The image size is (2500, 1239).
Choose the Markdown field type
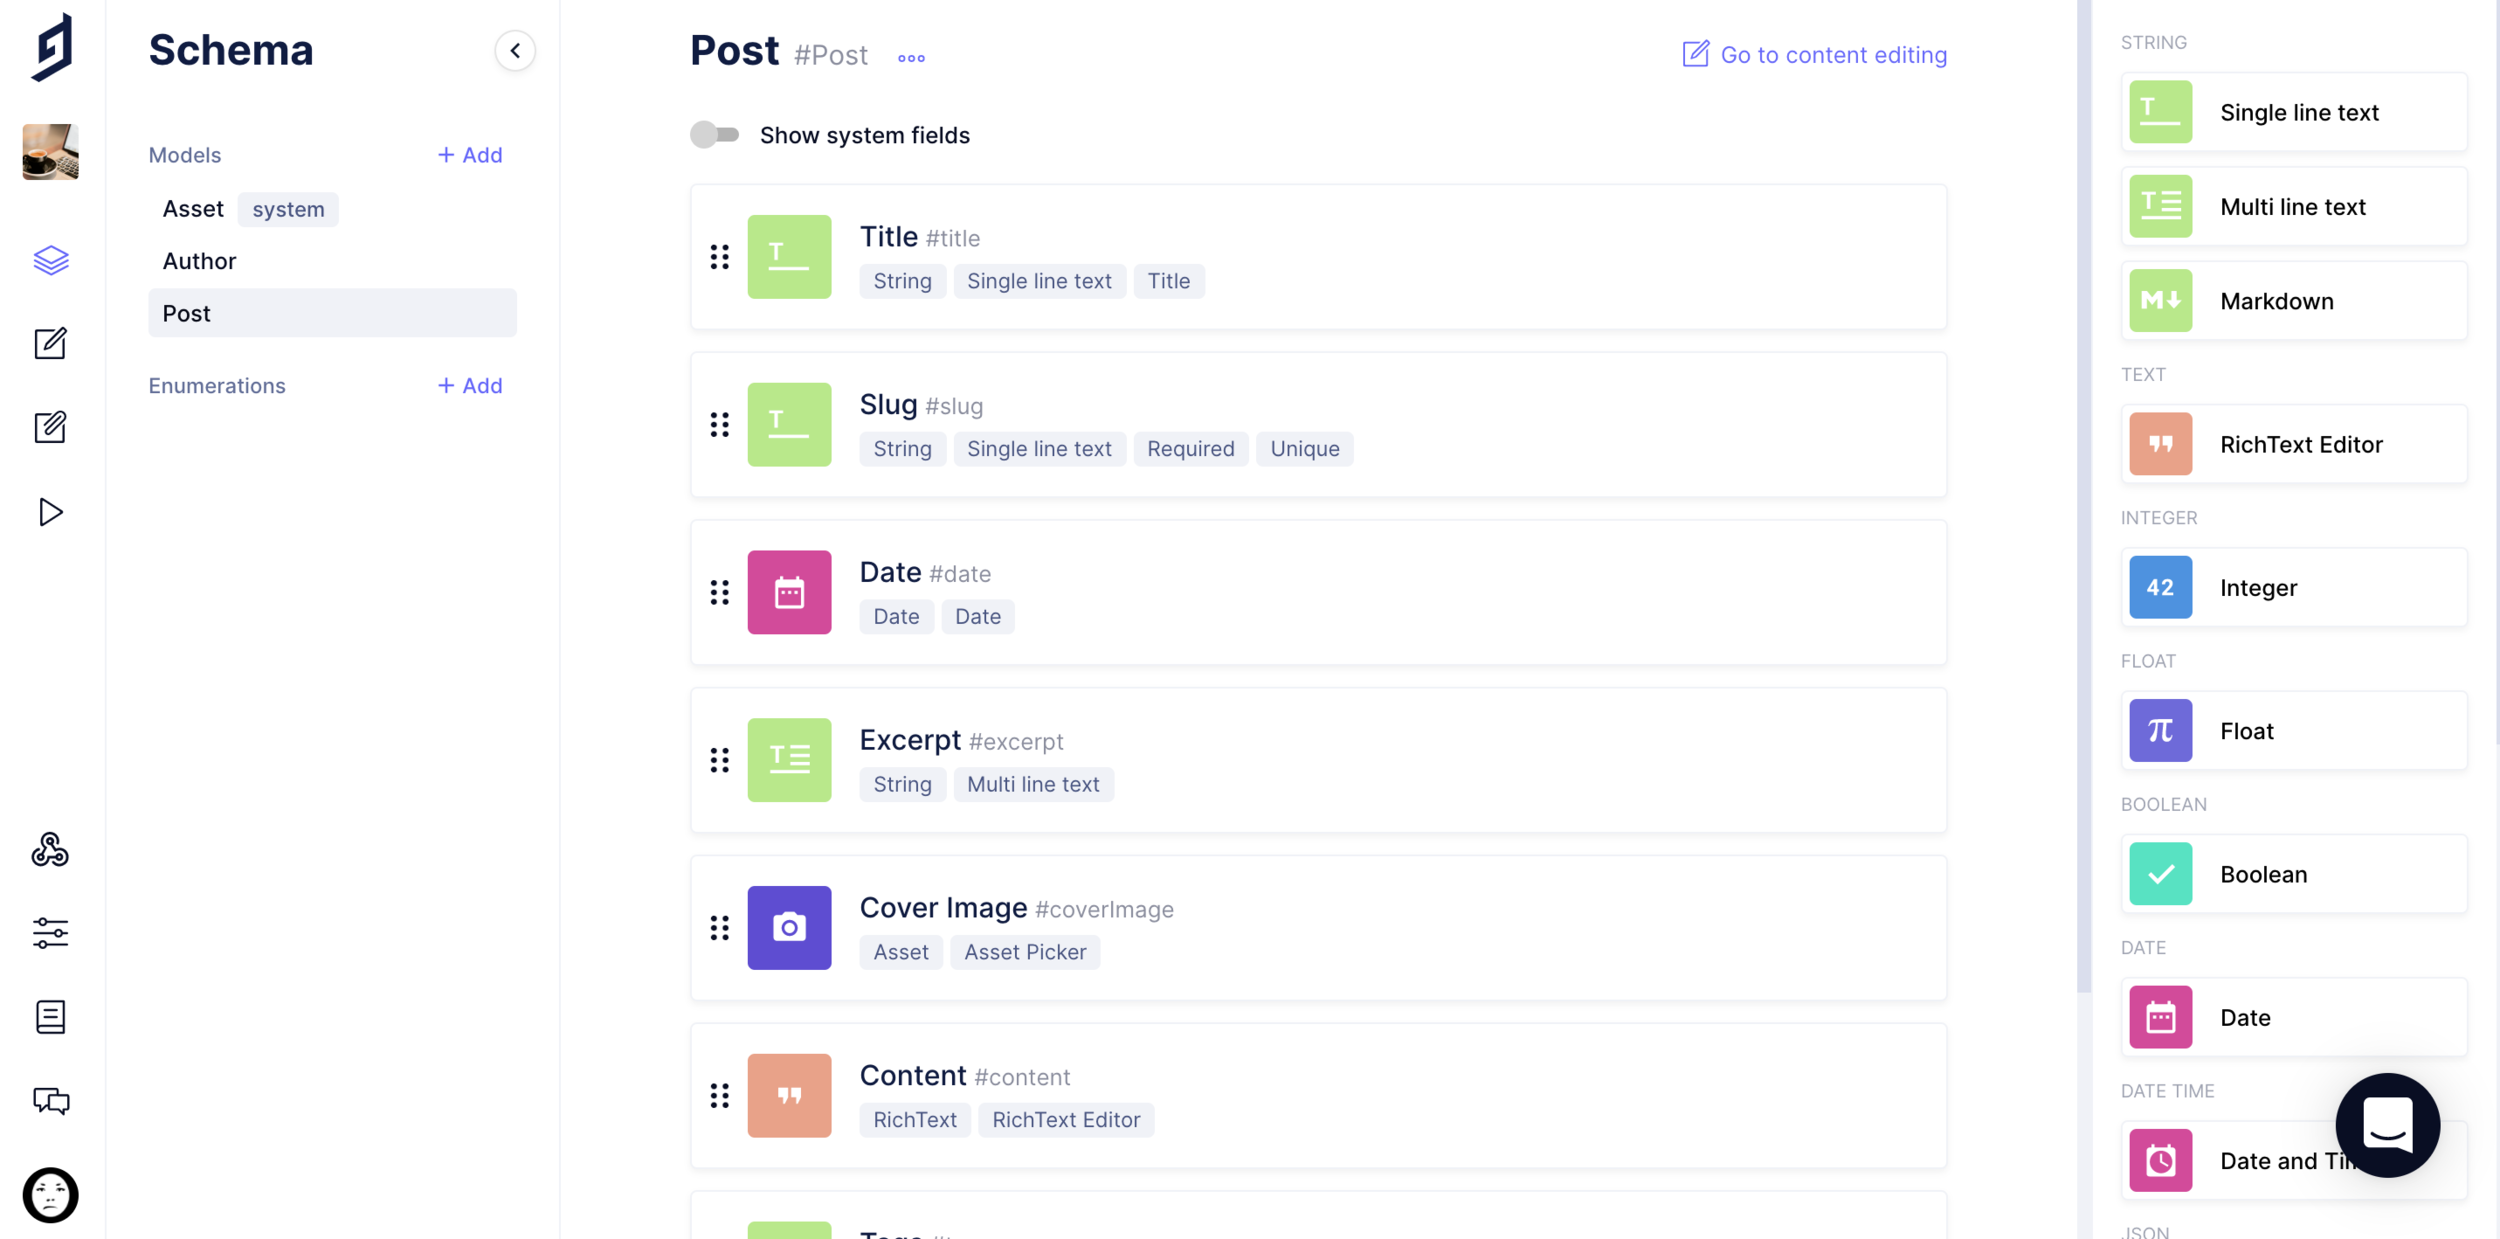[2293, 301]
